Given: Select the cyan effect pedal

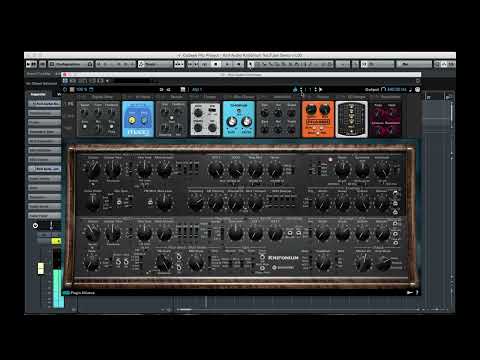Looking at the screenshot, I should 239,119.
